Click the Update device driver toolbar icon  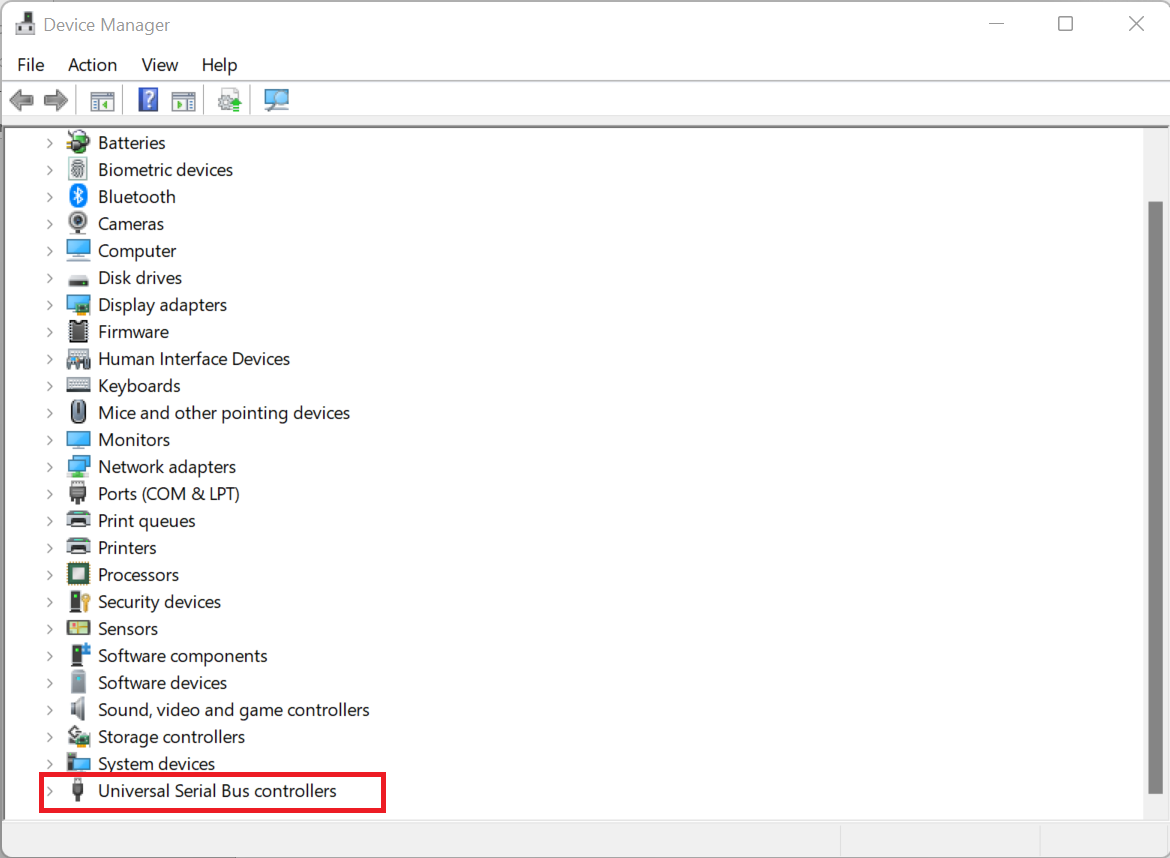tap(230, 100)
